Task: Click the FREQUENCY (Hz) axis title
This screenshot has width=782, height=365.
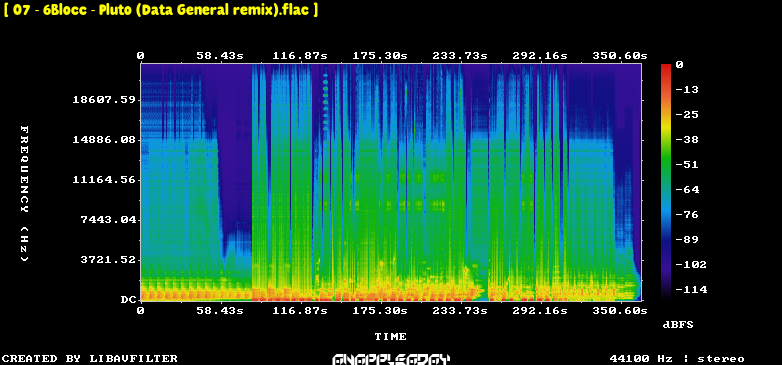Action: click(x=24, y=193)
